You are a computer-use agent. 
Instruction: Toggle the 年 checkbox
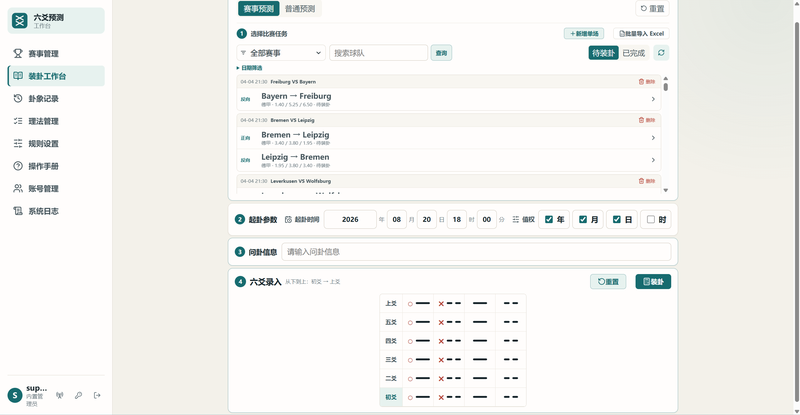[x=549, y=219]
